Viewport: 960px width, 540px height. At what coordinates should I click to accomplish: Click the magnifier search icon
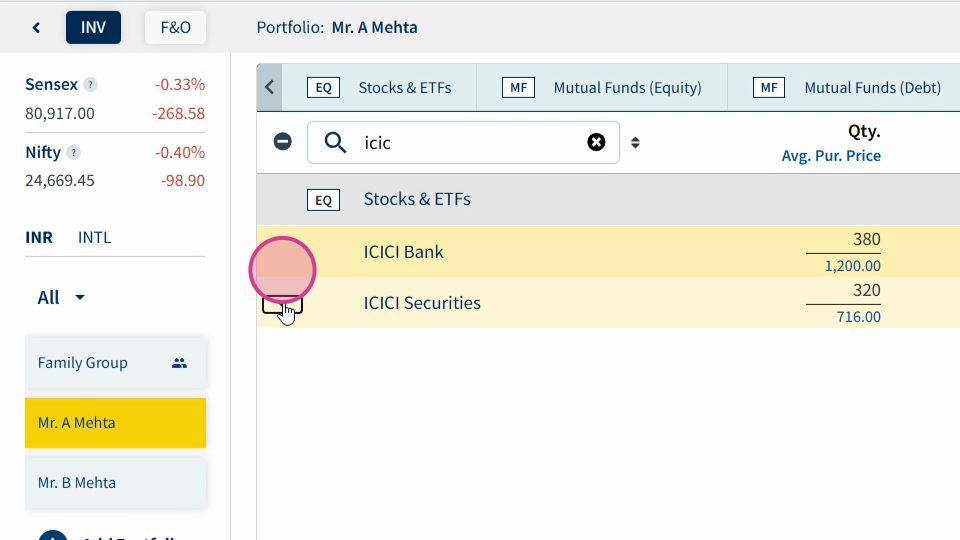[x=335, y=143]
